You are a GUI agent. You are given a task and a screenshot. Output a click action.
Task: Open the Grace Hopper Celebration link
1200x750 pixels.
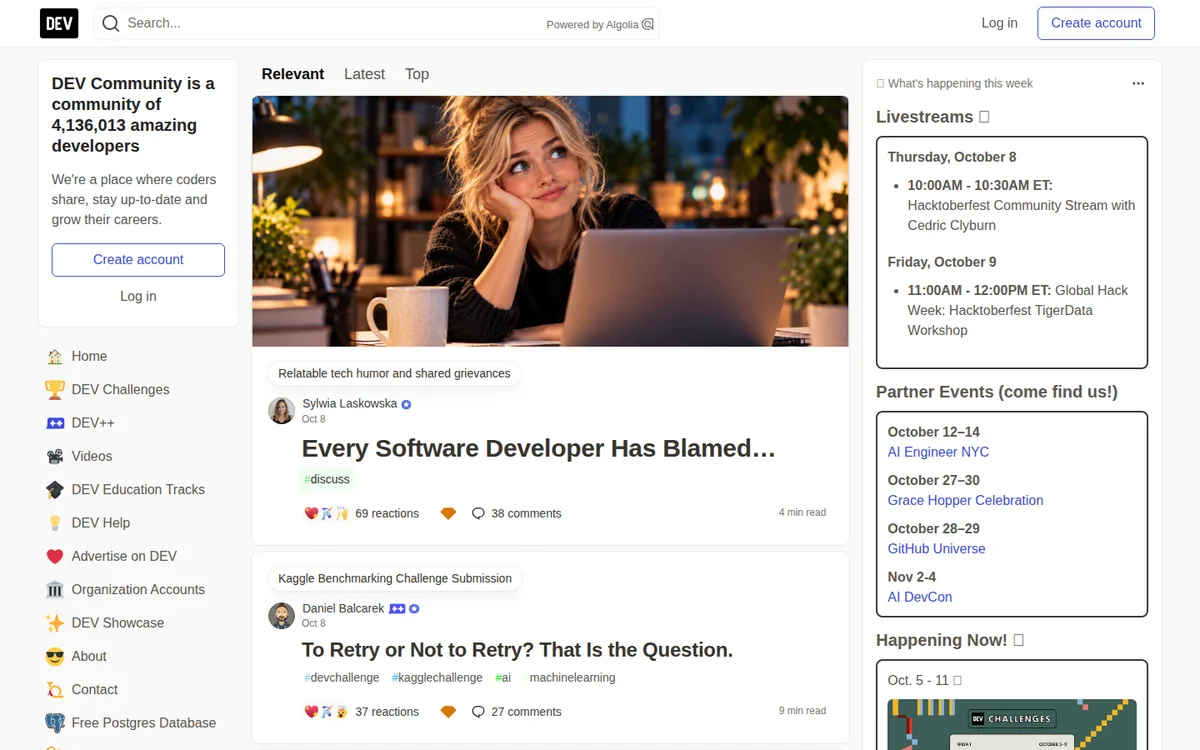tap(965, 500)
